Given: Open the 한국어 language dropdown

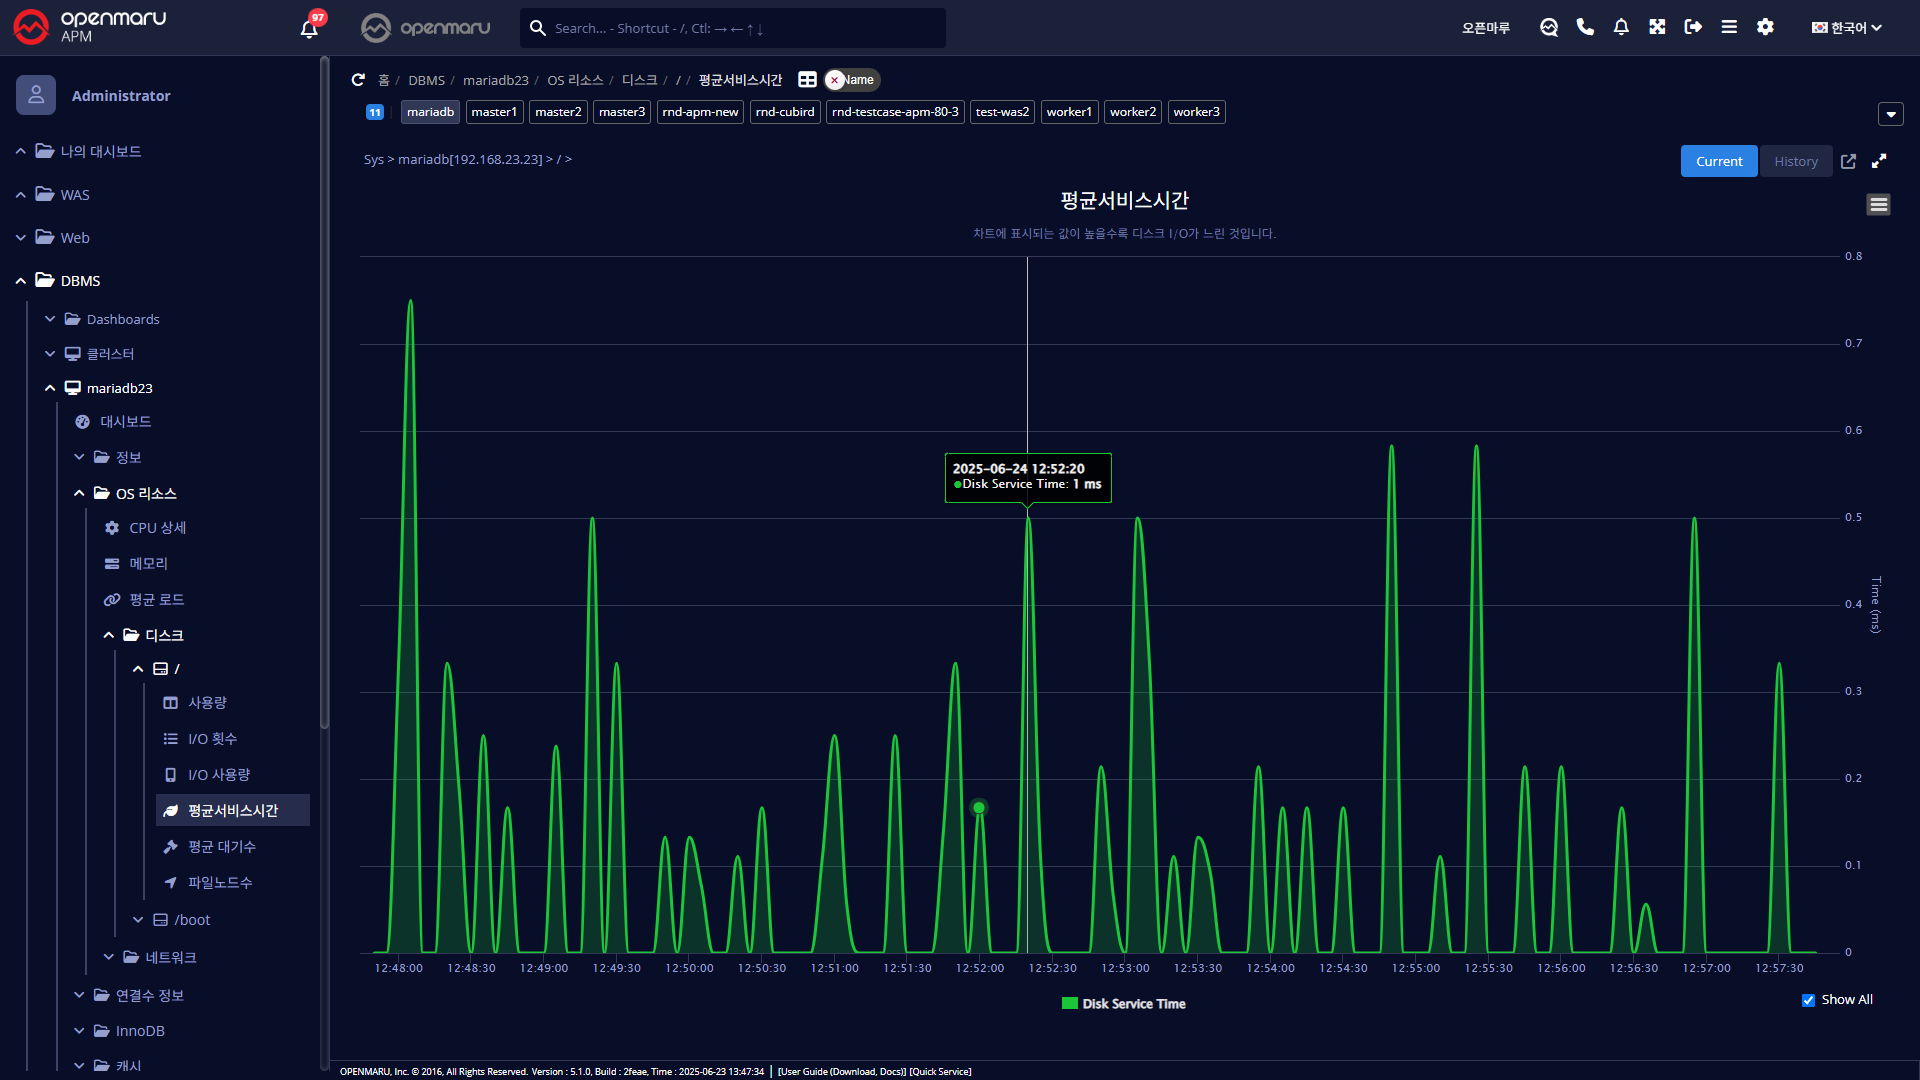Looking at the screenshot, I should (1846, 28).
